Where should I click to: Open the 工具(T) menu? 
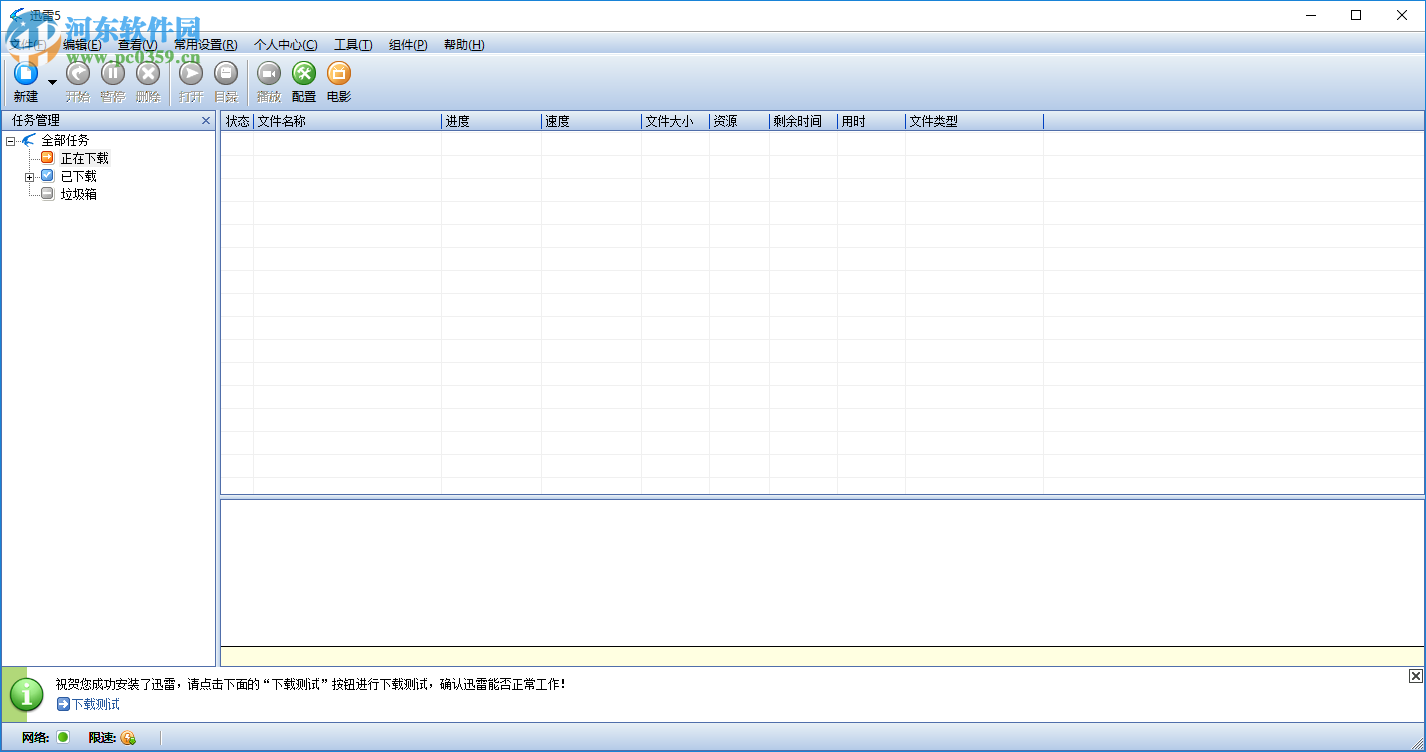(353, 45)
